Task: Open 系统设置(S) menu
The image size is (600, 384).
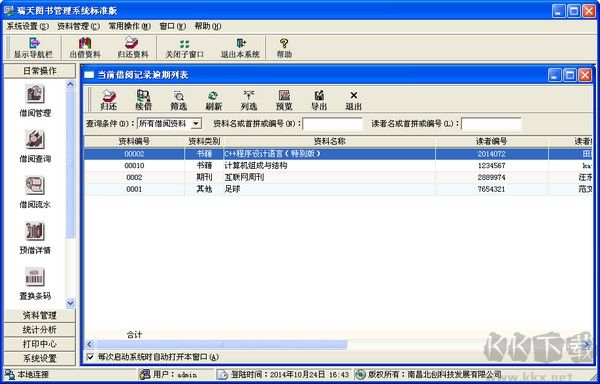Action: [28, 26]
